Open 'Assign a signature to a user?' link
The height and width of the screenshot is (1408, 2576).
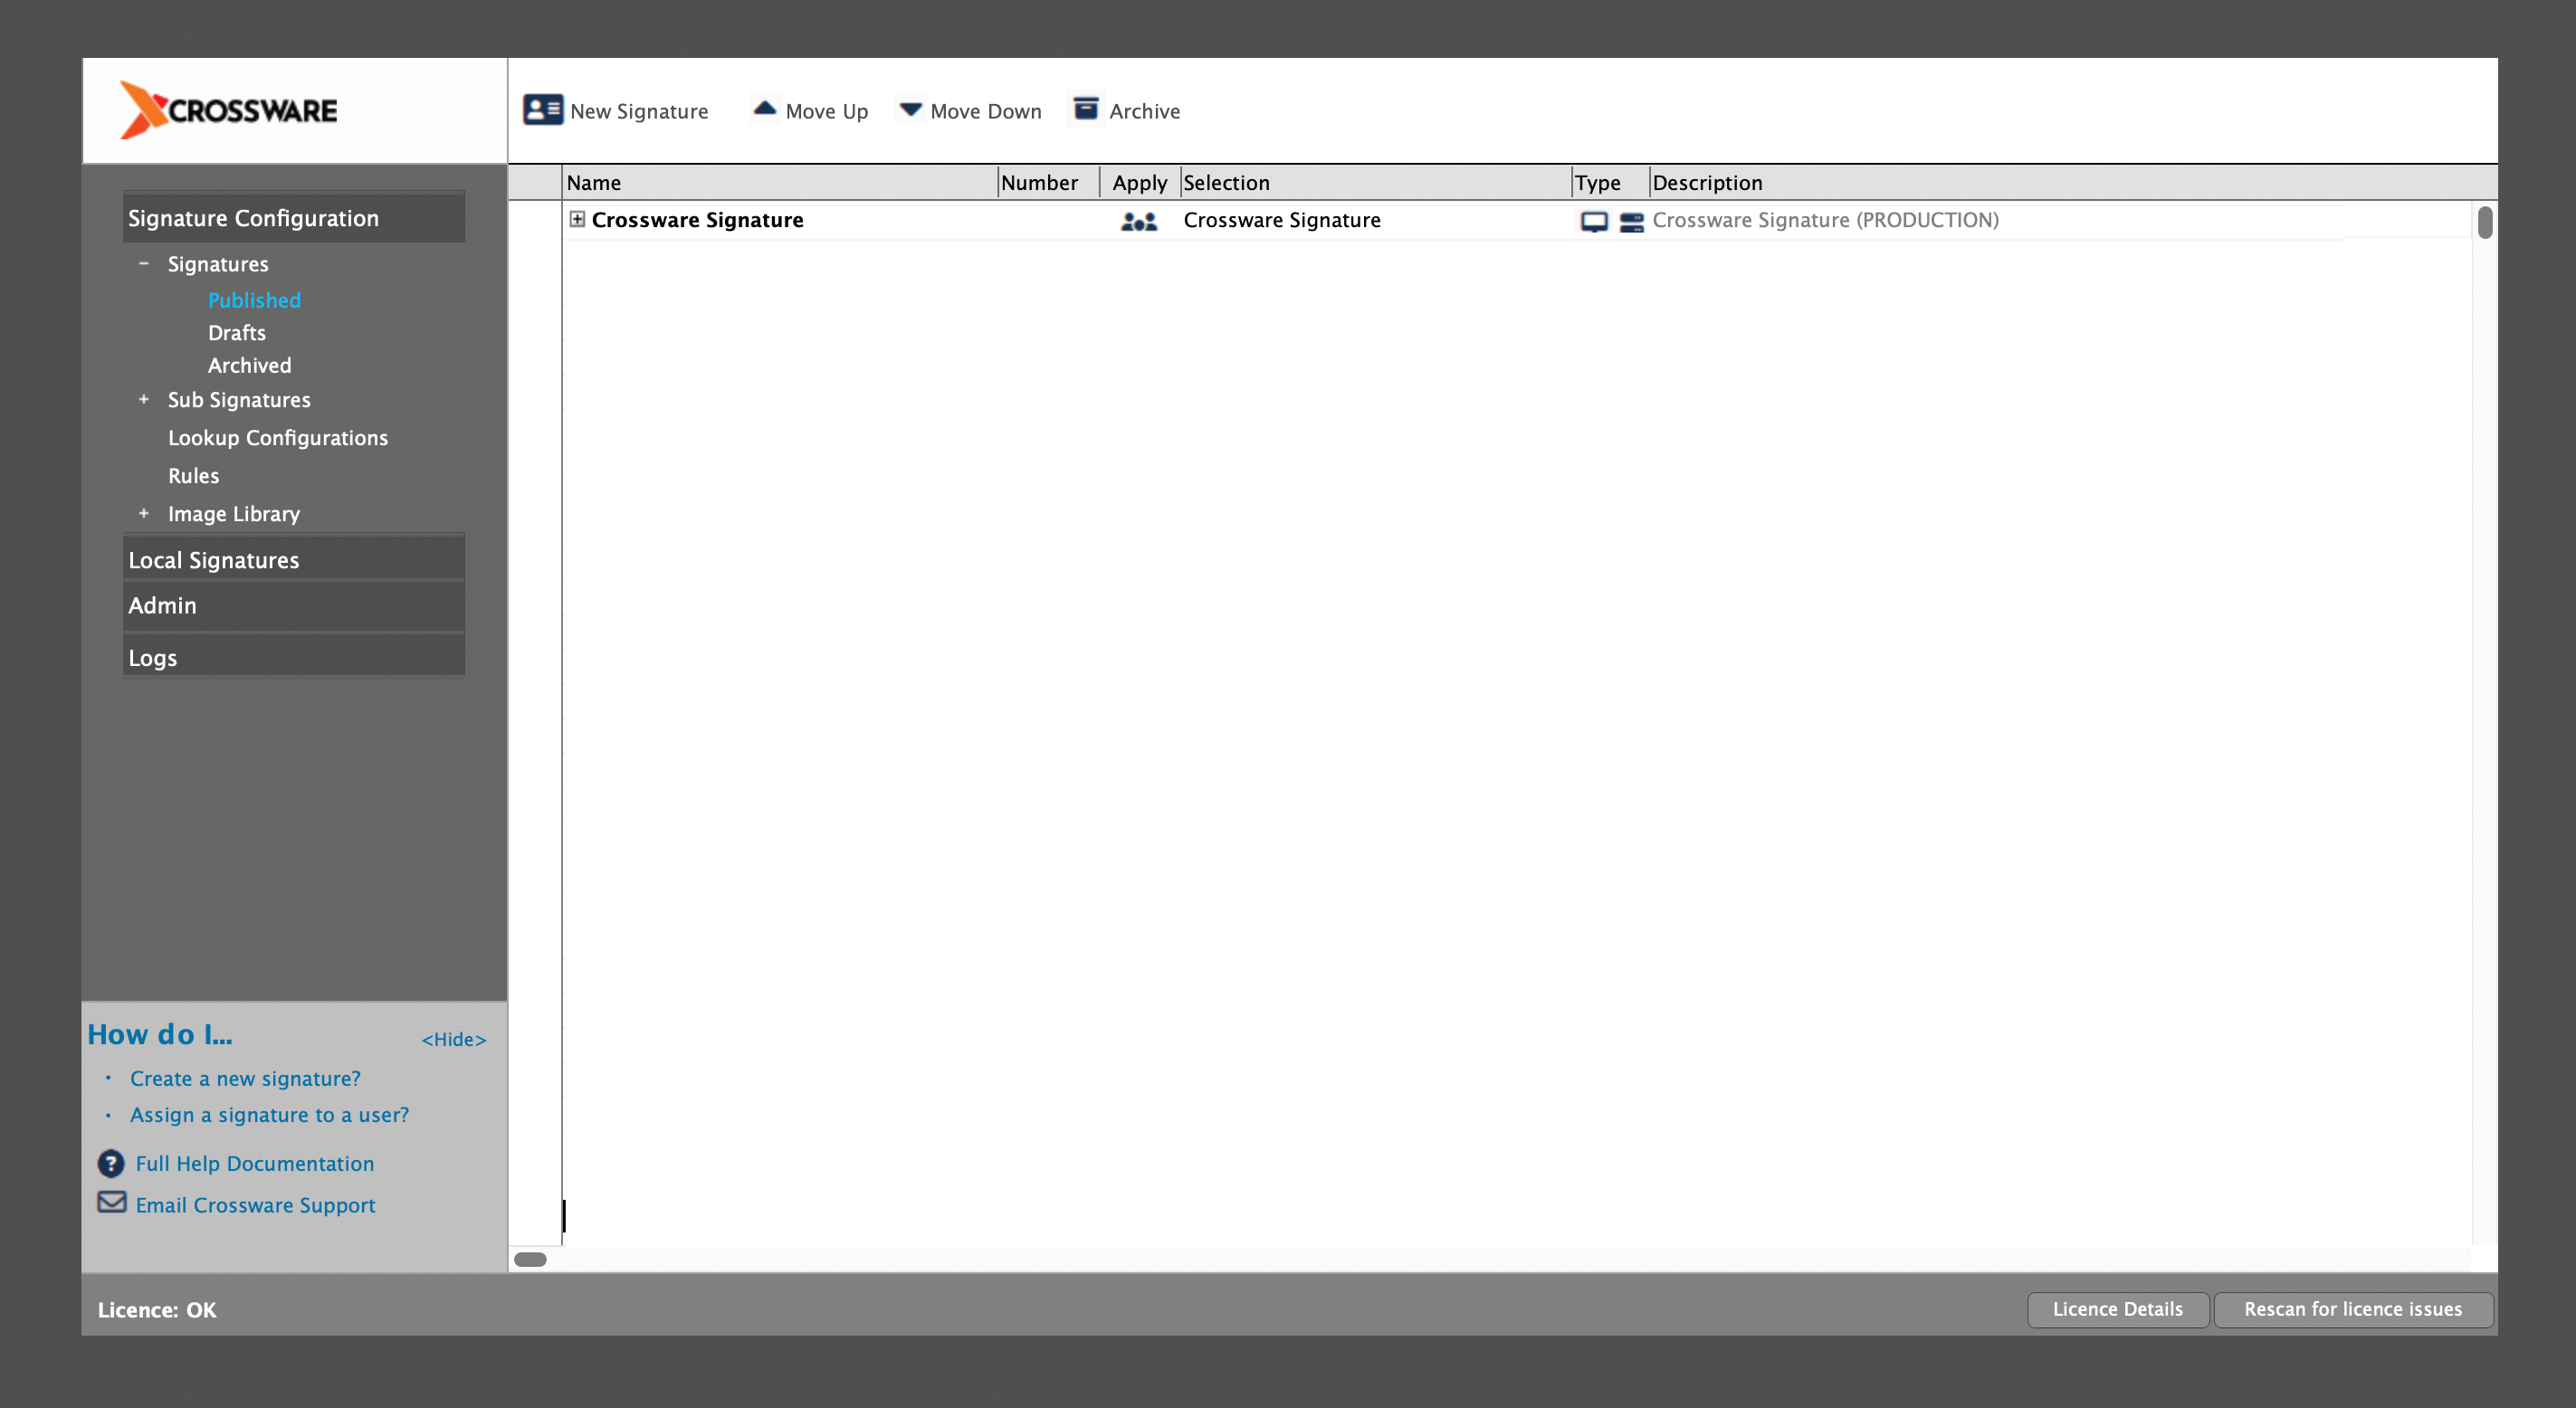click(269, 1115)
